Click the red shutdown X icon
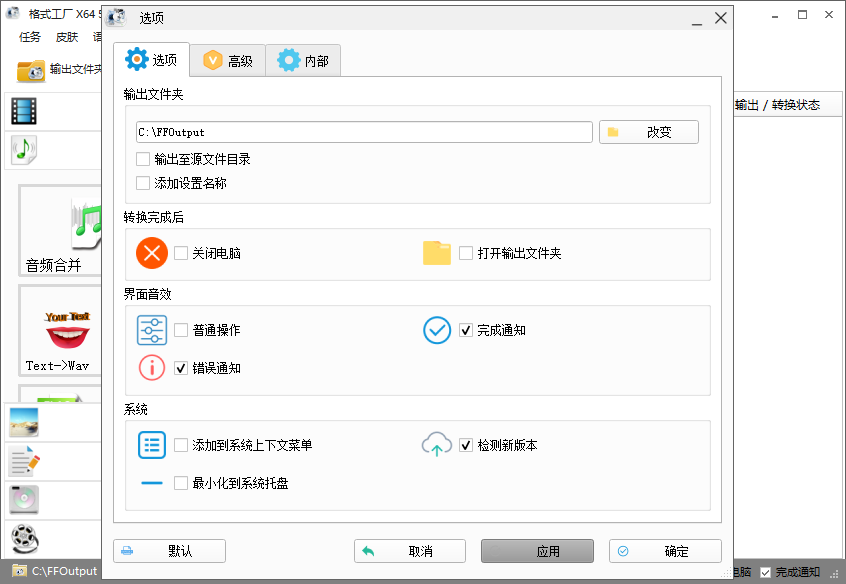The height and width of the screenshot is (584, 846). tap(152, 253)
